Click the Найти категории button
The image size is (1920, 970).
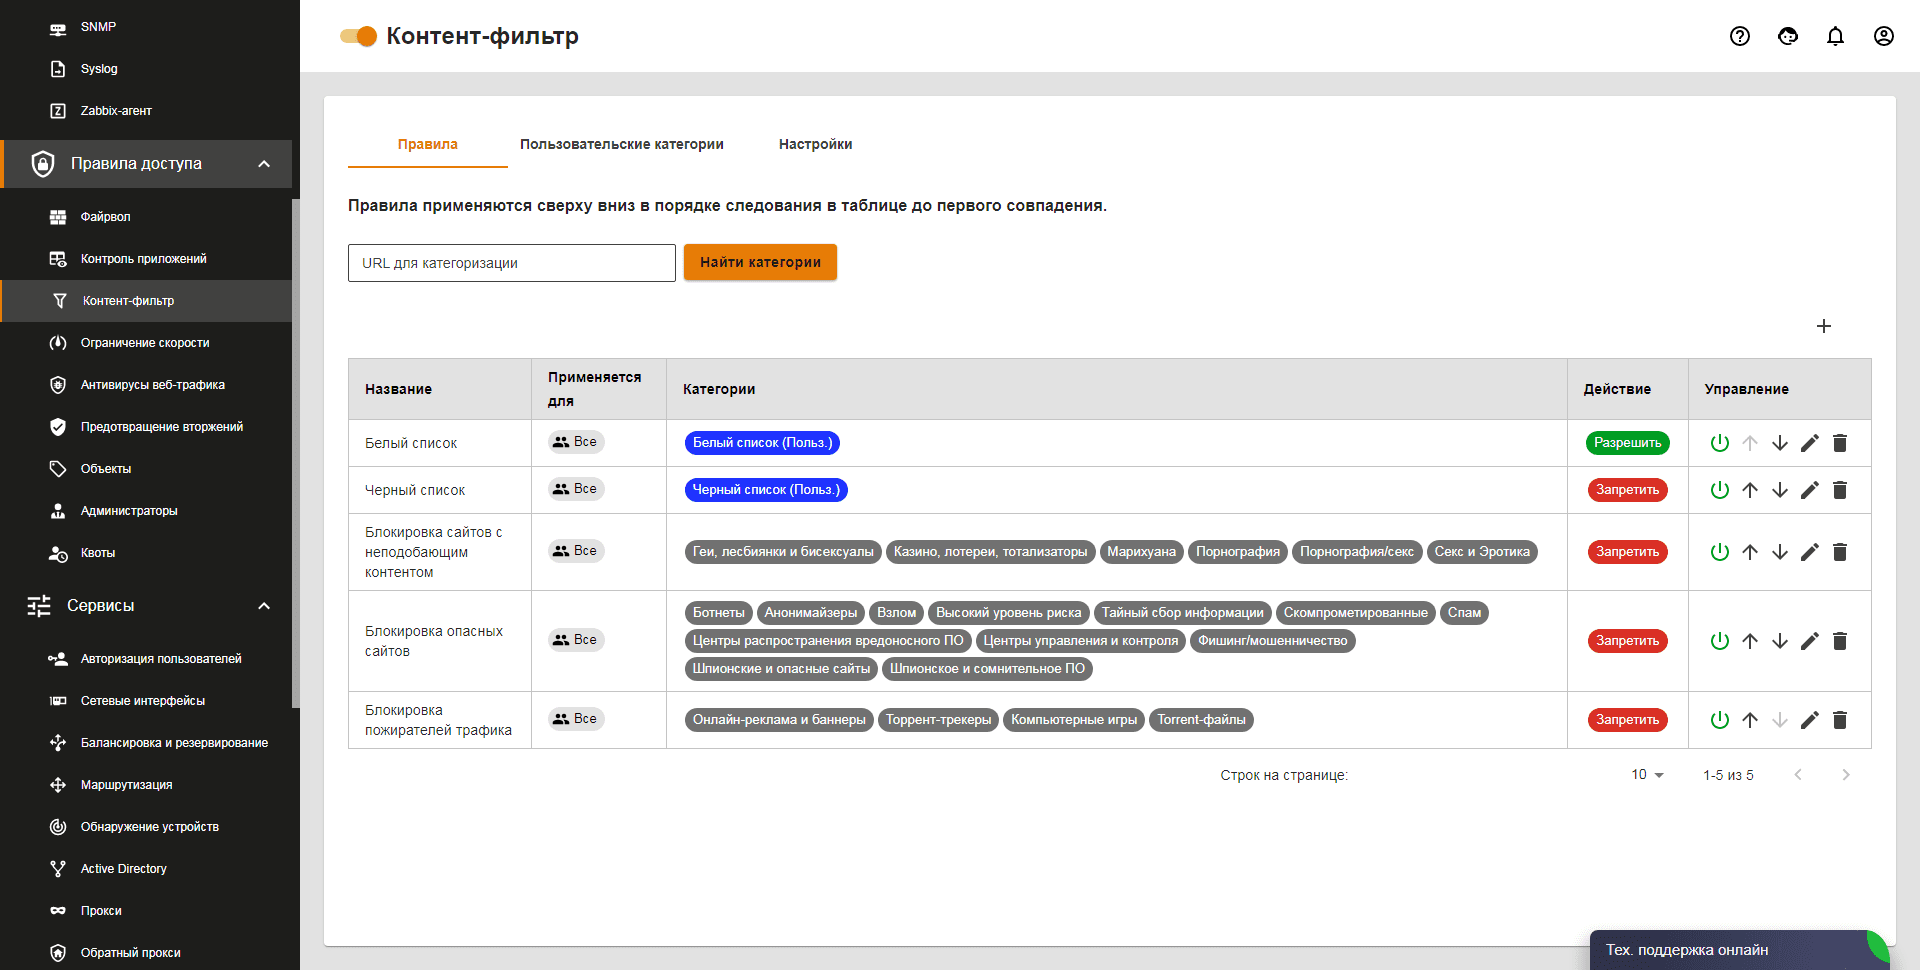pyautogui.click(x=760, y=262)
